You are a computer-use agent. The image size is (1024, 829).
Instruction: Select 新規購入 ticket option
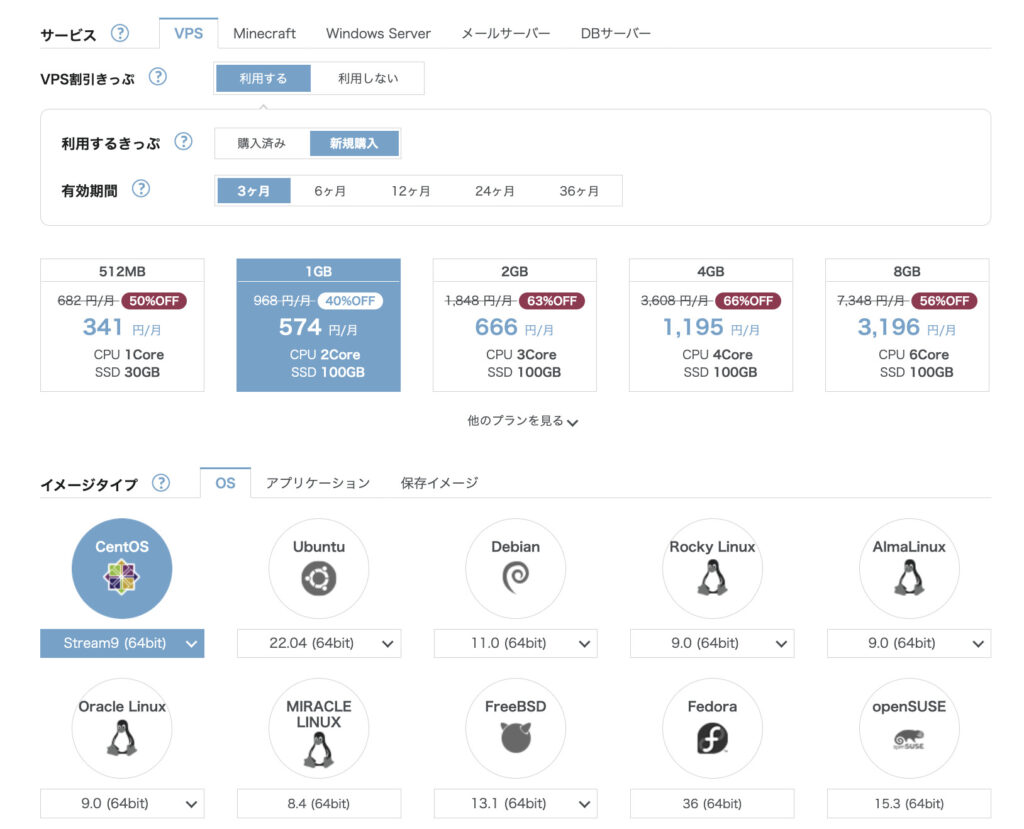pos(354,143)
